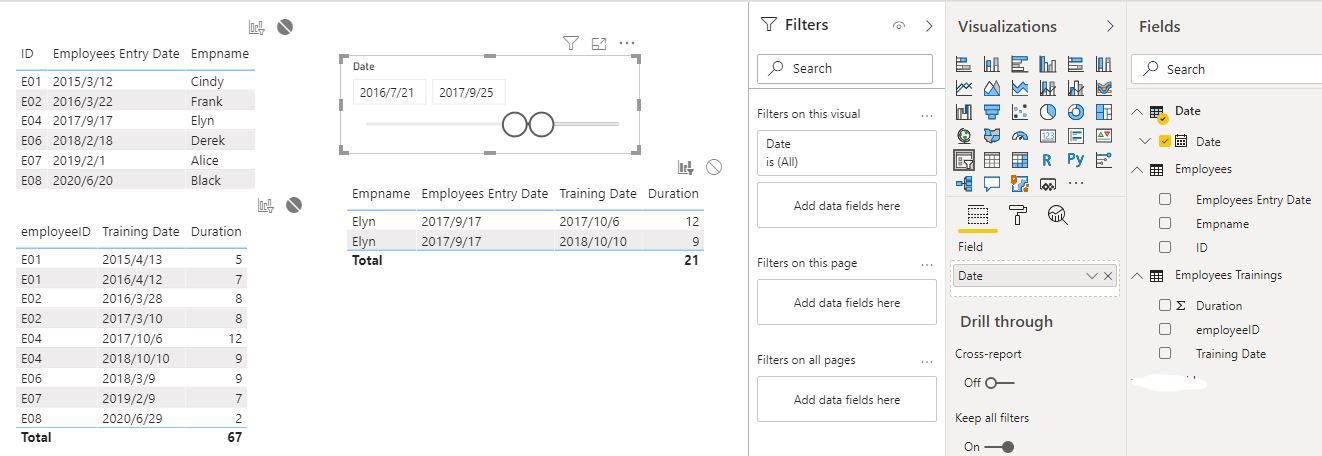Switch off the Keep all filters toggle

coord(1000,447)
